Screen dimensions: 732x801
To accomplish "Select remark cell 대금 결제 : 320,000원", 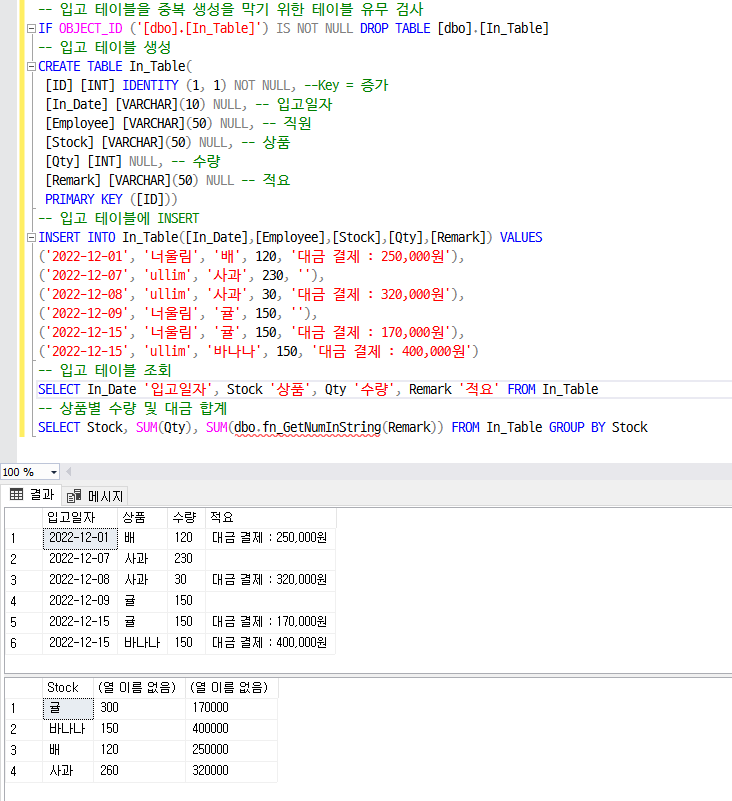I will (x=271, y=580).
